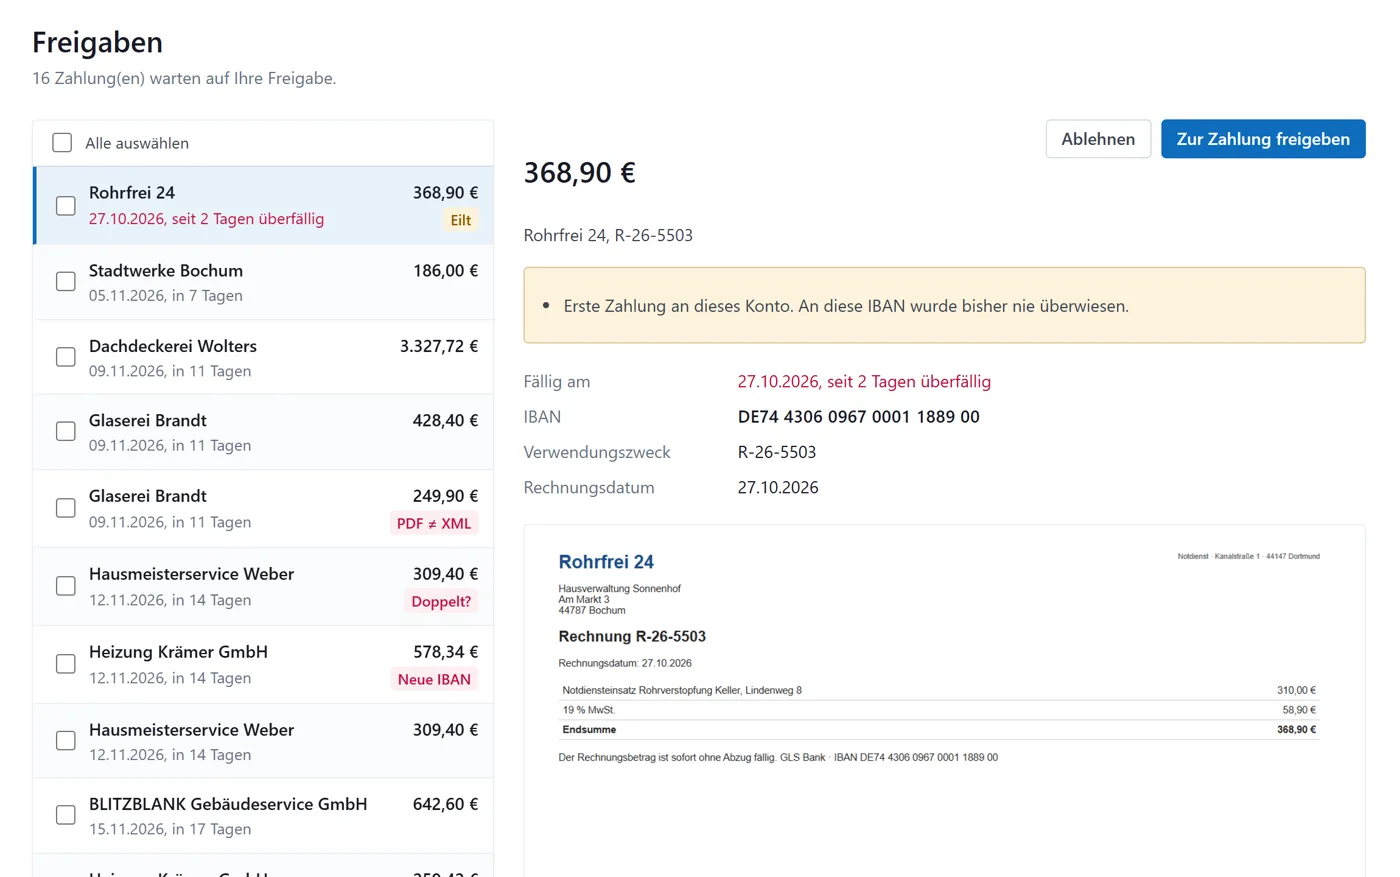Click the amount 186,00 € in the list
This screenshot has width=1400, height=877.
(x=446, y=270)
